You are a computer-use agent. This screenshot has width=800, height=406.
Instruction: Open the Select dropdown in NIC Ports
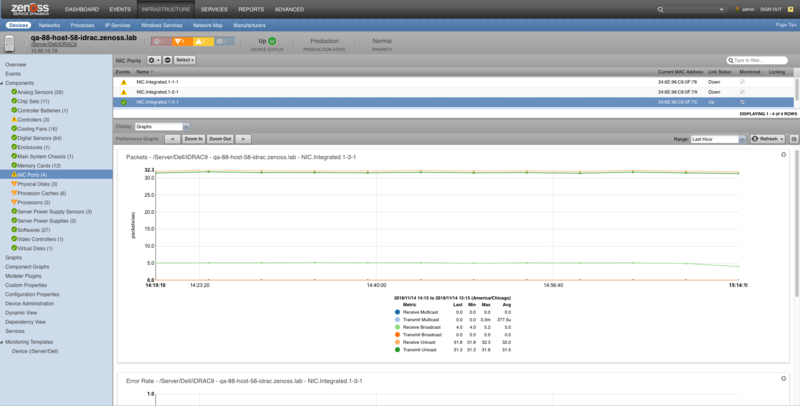coord(185,60)
